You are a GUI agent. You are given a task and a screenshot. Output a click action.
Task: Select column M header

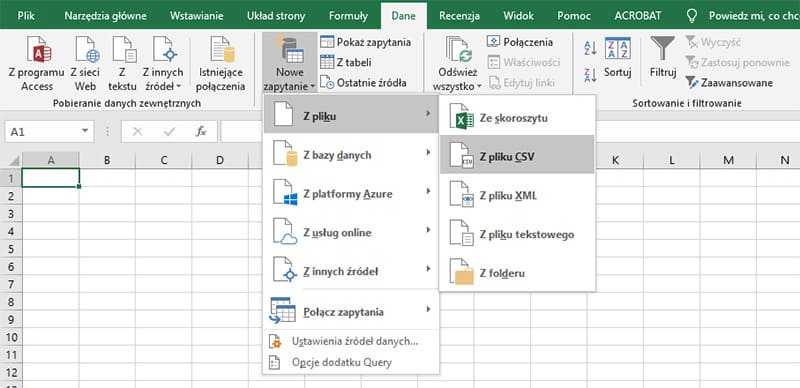pos(728,160)
